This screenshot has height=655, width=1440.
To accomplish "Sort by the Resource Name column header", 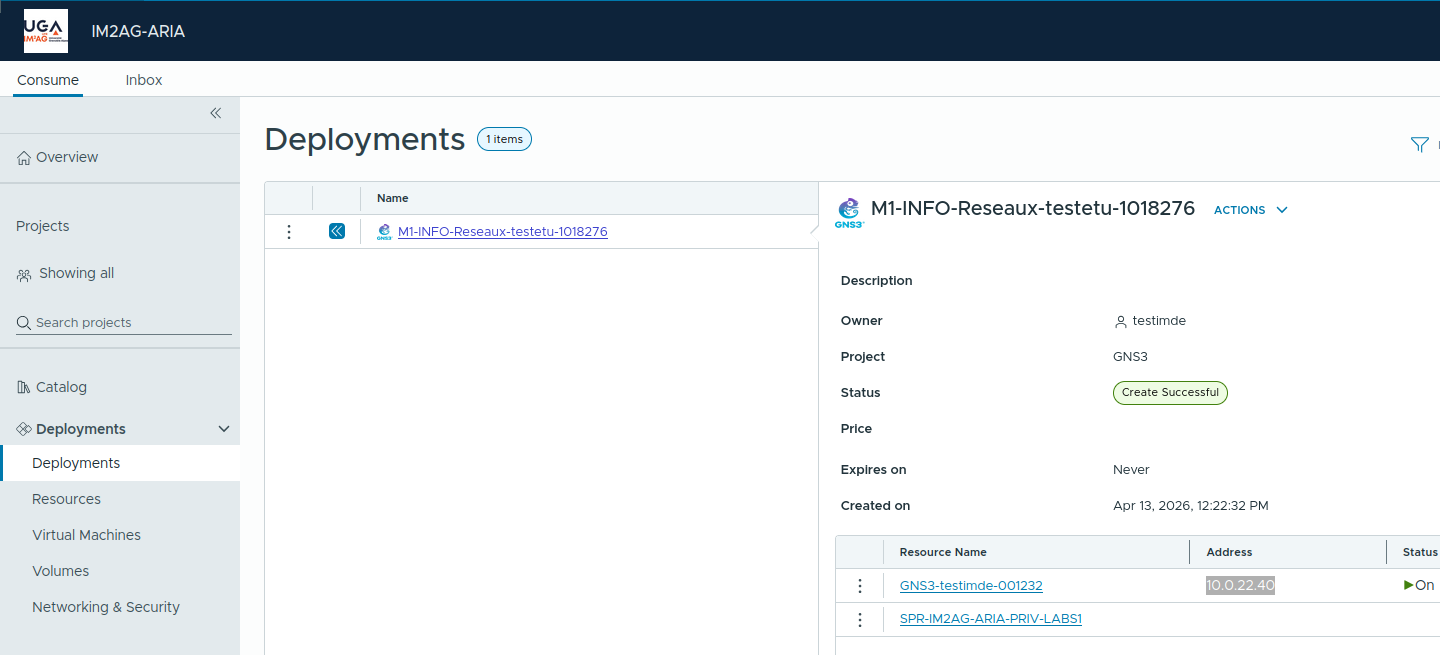I will click(x=942, y=552).
